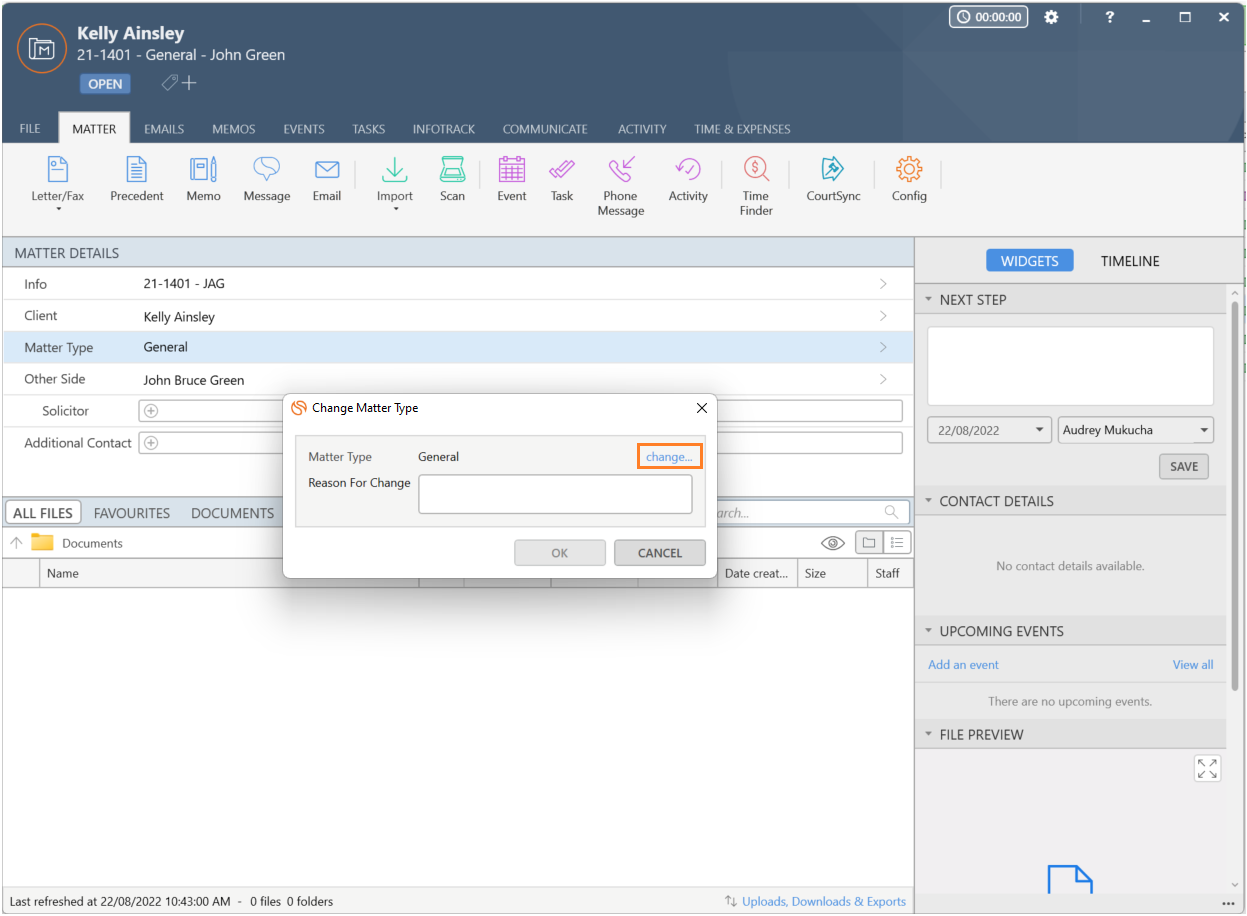1247x916 pixels.
Task: Click the change... link in dialog
Action: (669, 456)
